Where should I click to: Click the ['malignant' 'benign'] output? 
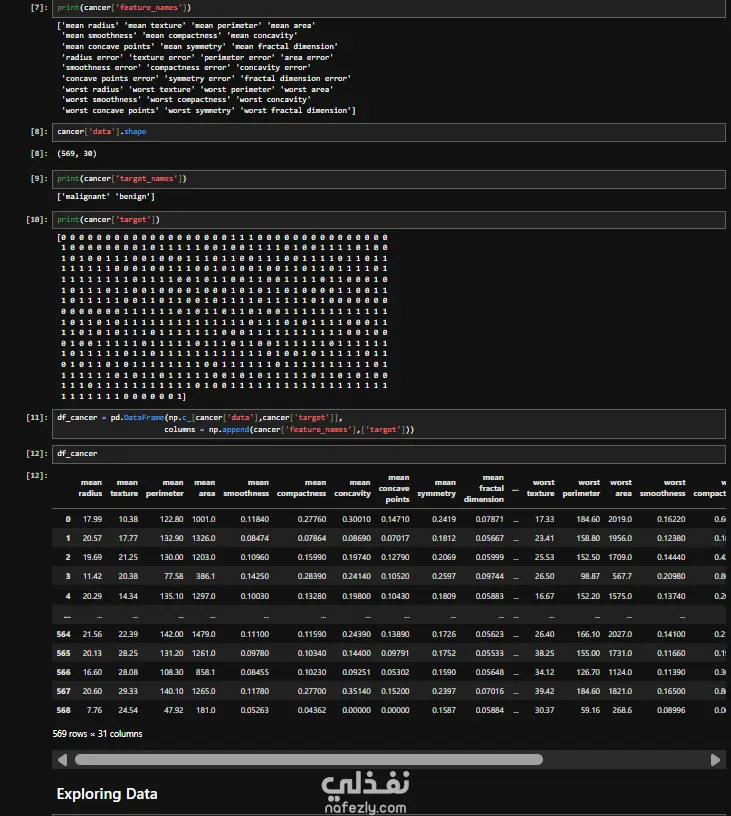[106, 197]
